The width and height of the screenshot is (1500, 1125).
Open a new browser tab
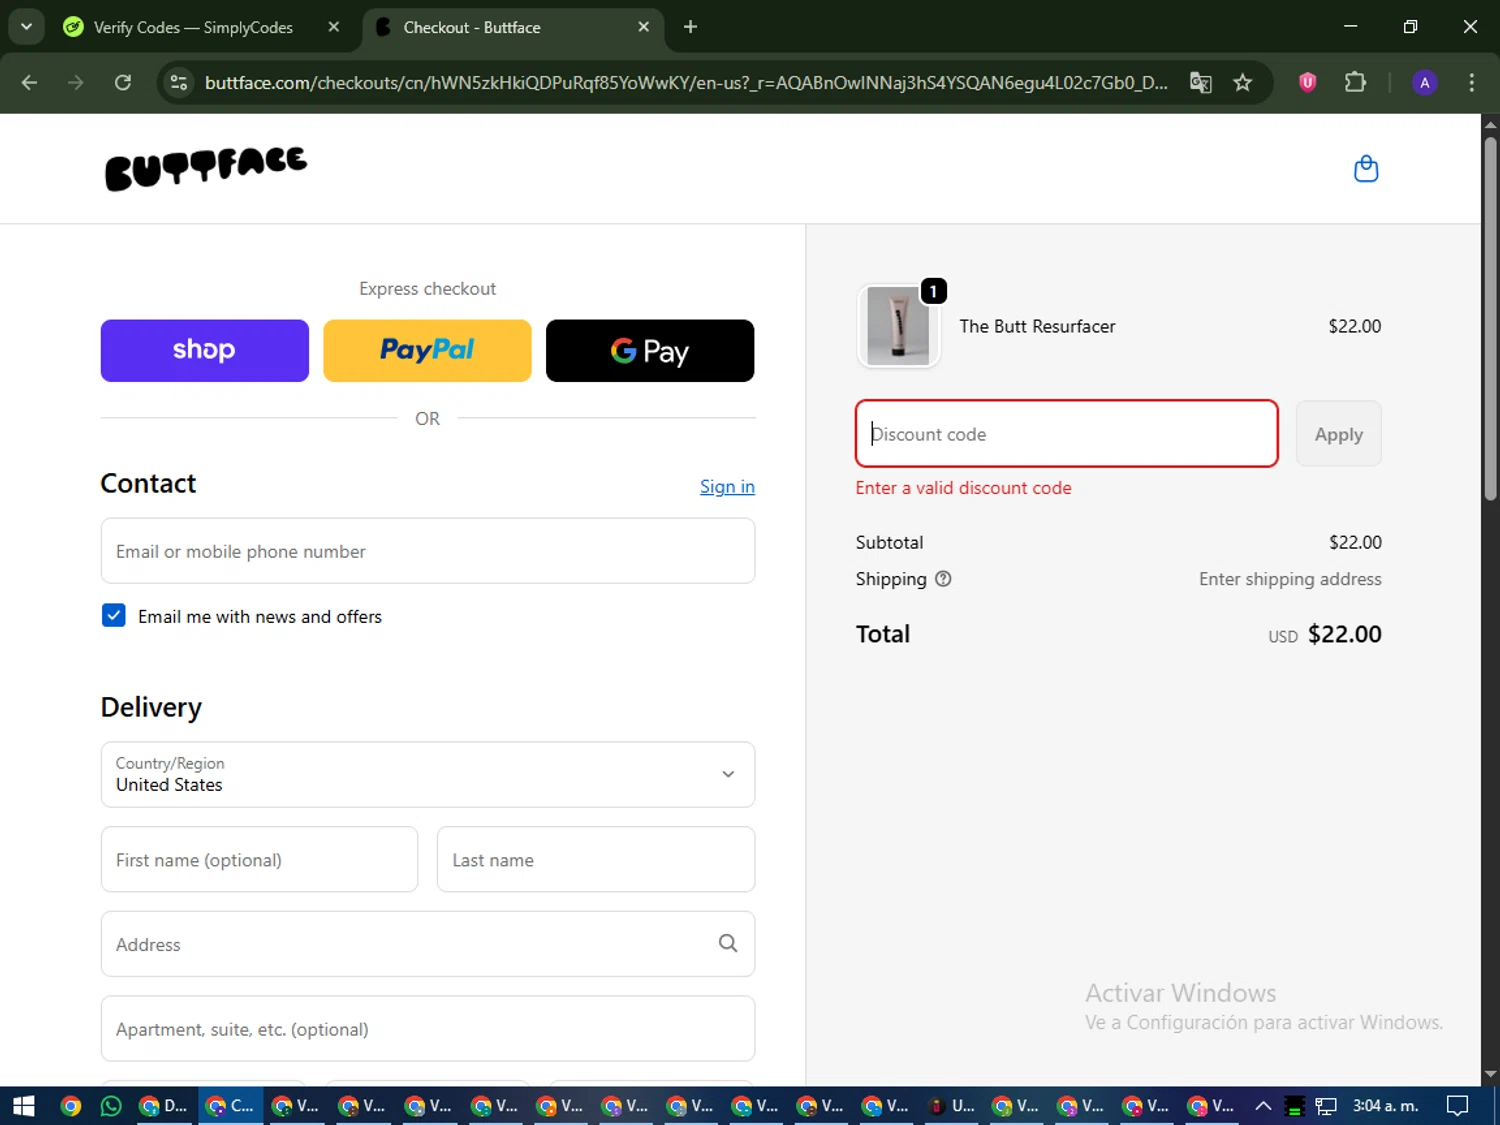click(690, 27)
